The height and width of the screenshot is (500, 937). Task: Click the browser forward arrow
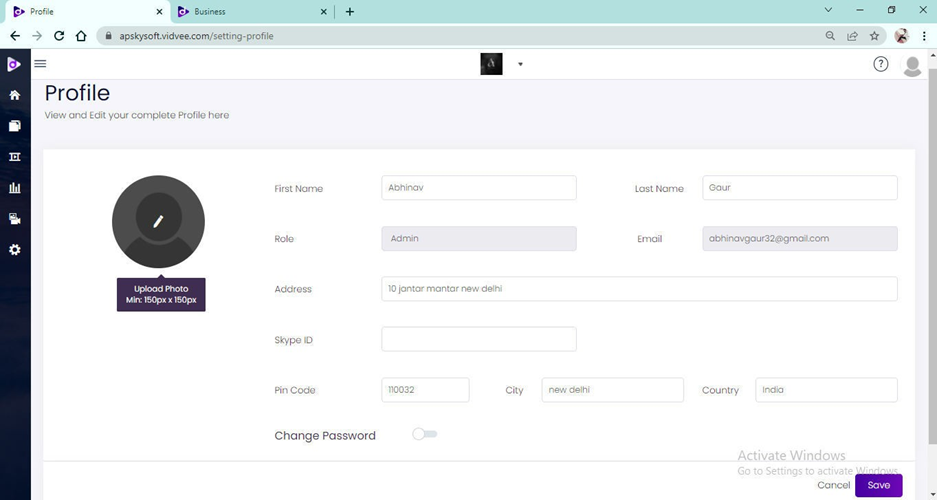coord(37,36)
